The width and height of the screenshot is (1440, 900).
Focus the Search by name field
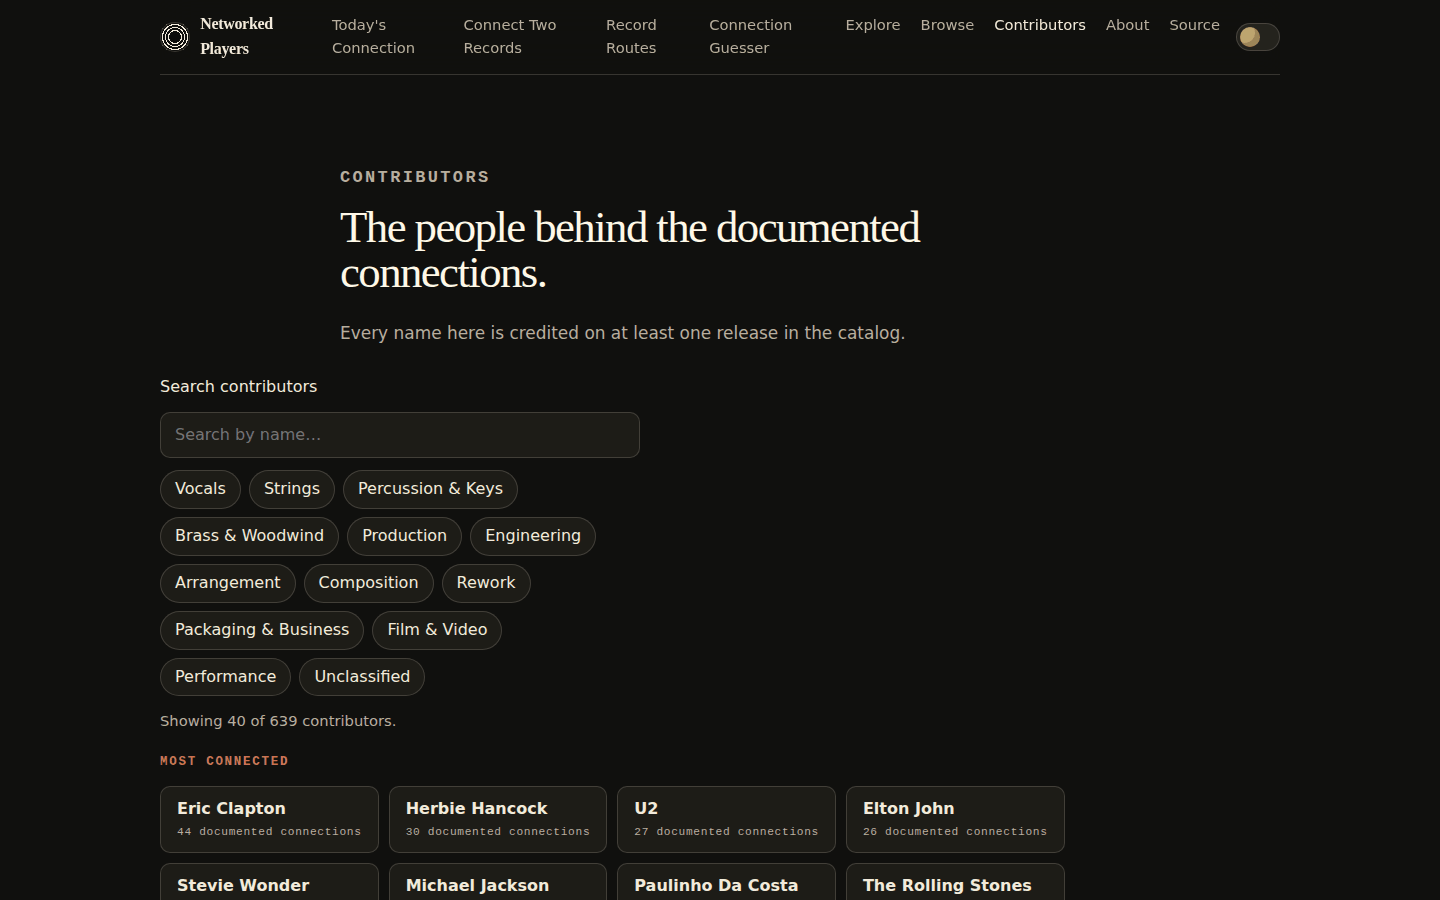pyautogui.click(x=400, y=435)
